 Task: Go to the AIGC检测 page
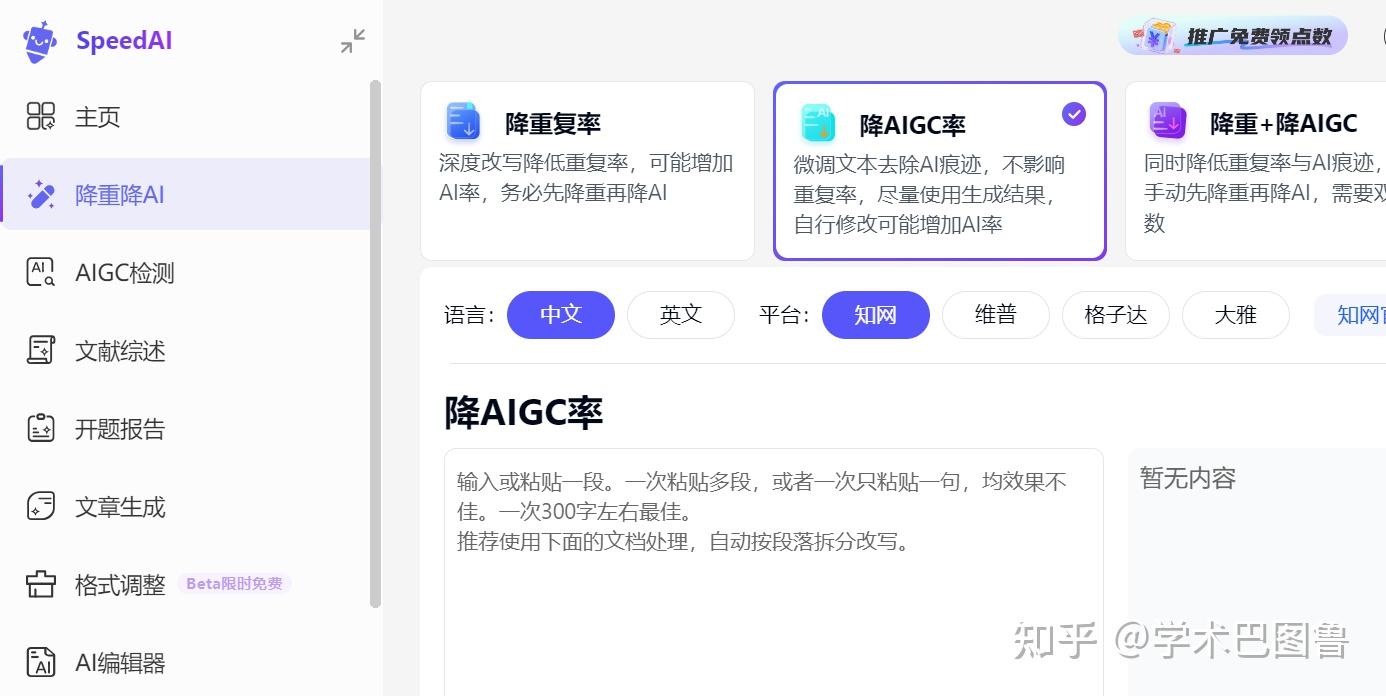click(x=185, y=272)
